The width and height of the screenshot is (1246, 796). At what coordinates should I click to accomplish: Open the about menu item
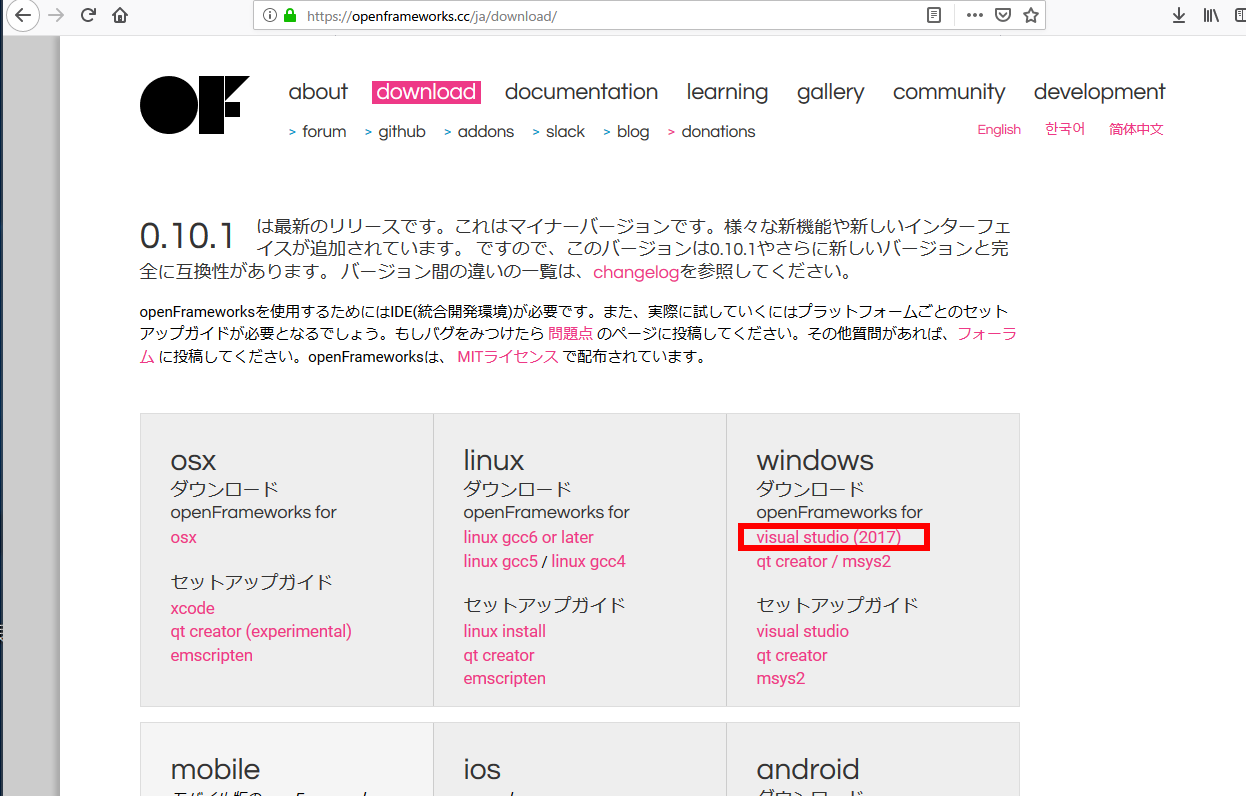[318, 92]
